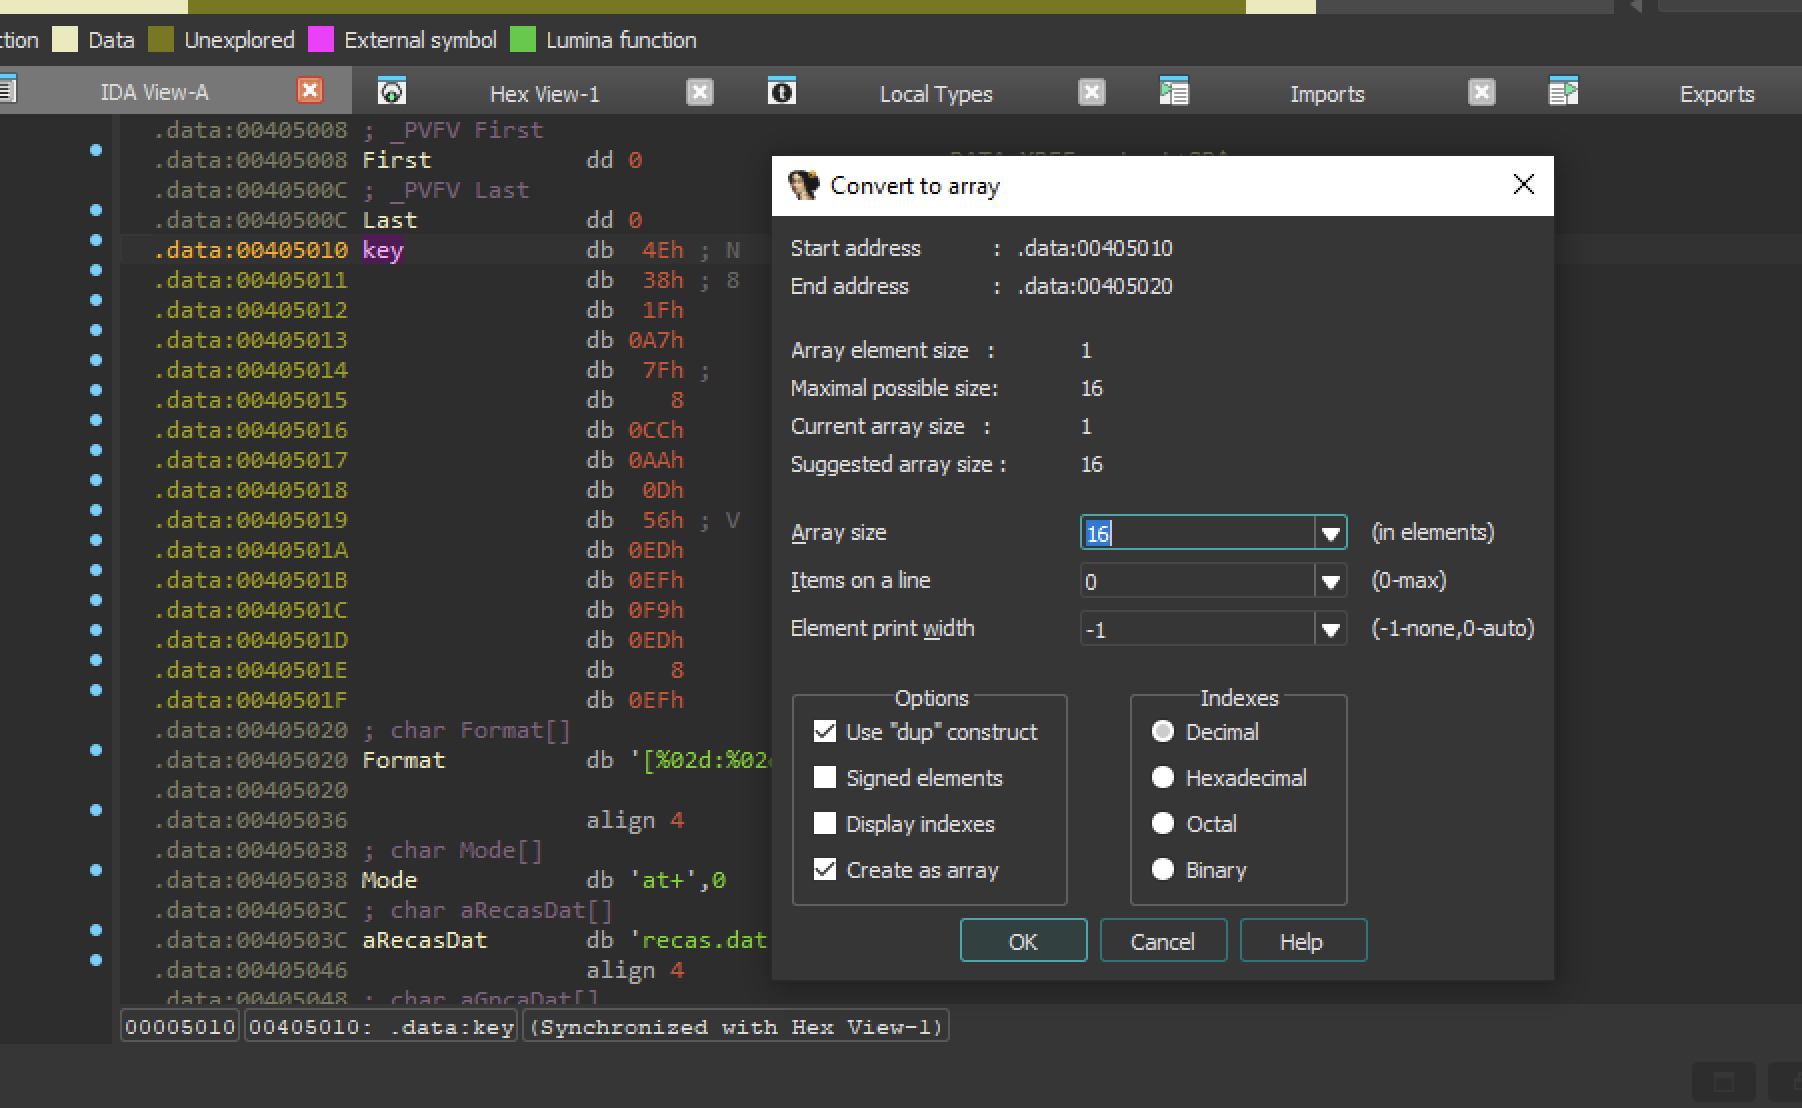
Task: Toggle Use "dup" construct checkbox
Action: 825,732
